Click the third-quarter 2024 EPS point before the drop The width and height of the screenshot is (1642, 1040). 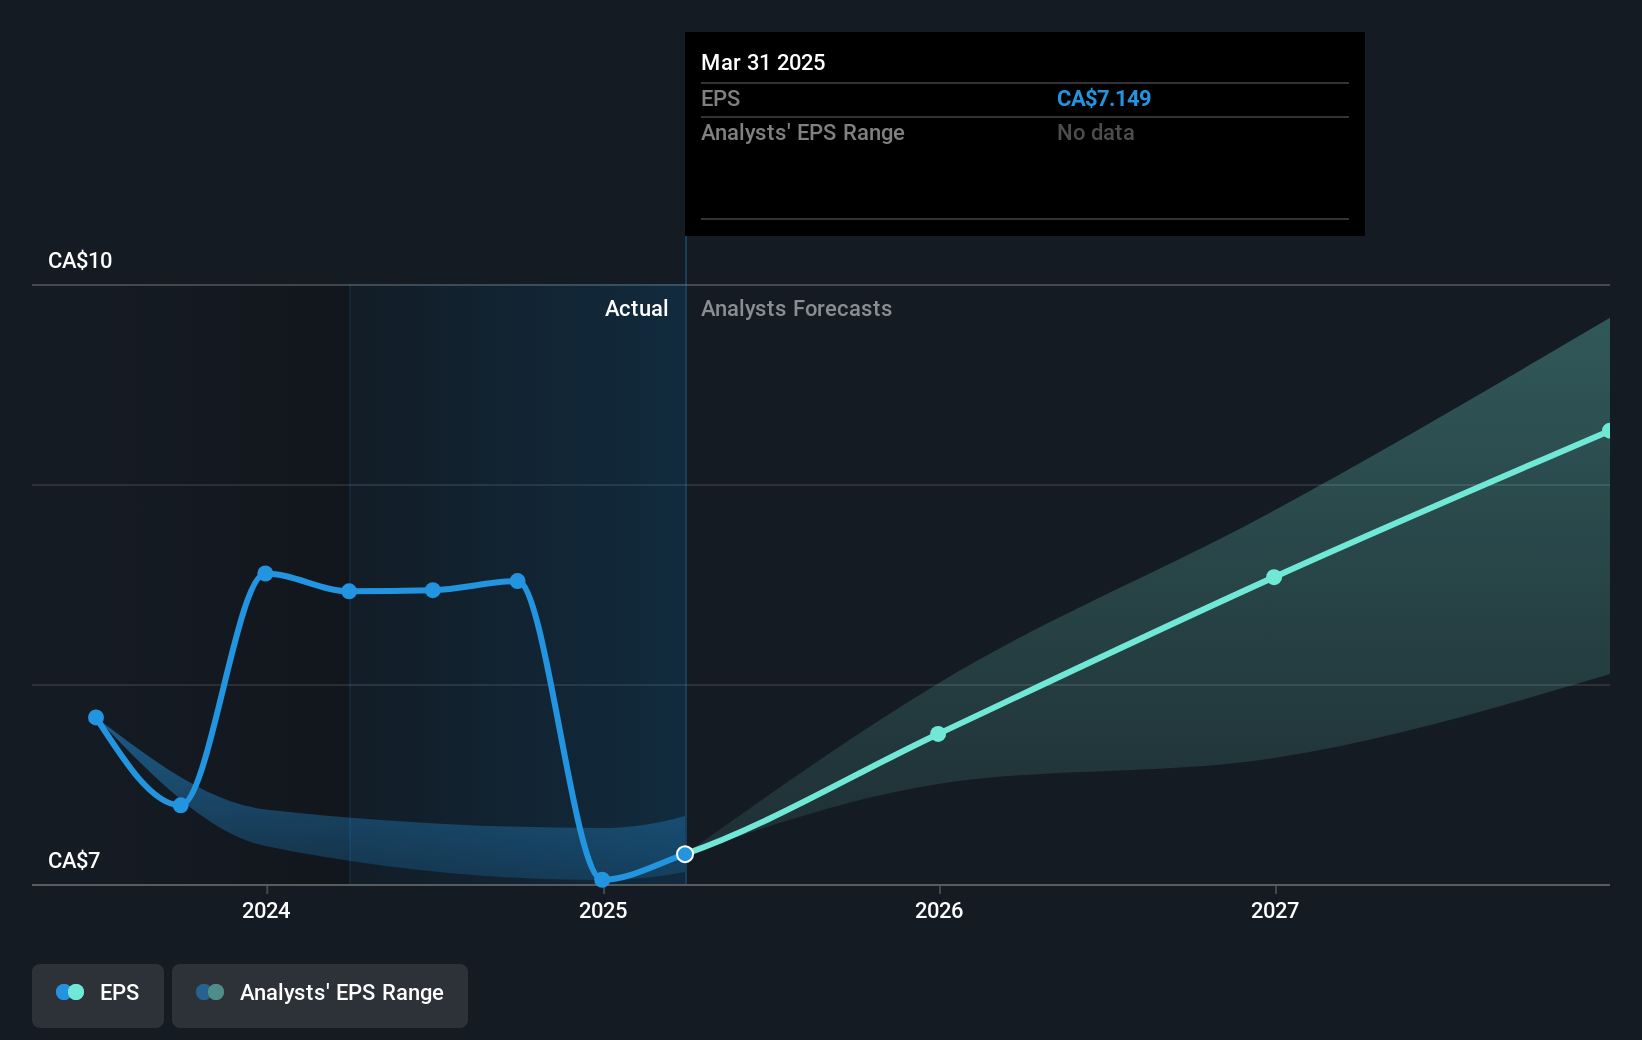(517, 580)
